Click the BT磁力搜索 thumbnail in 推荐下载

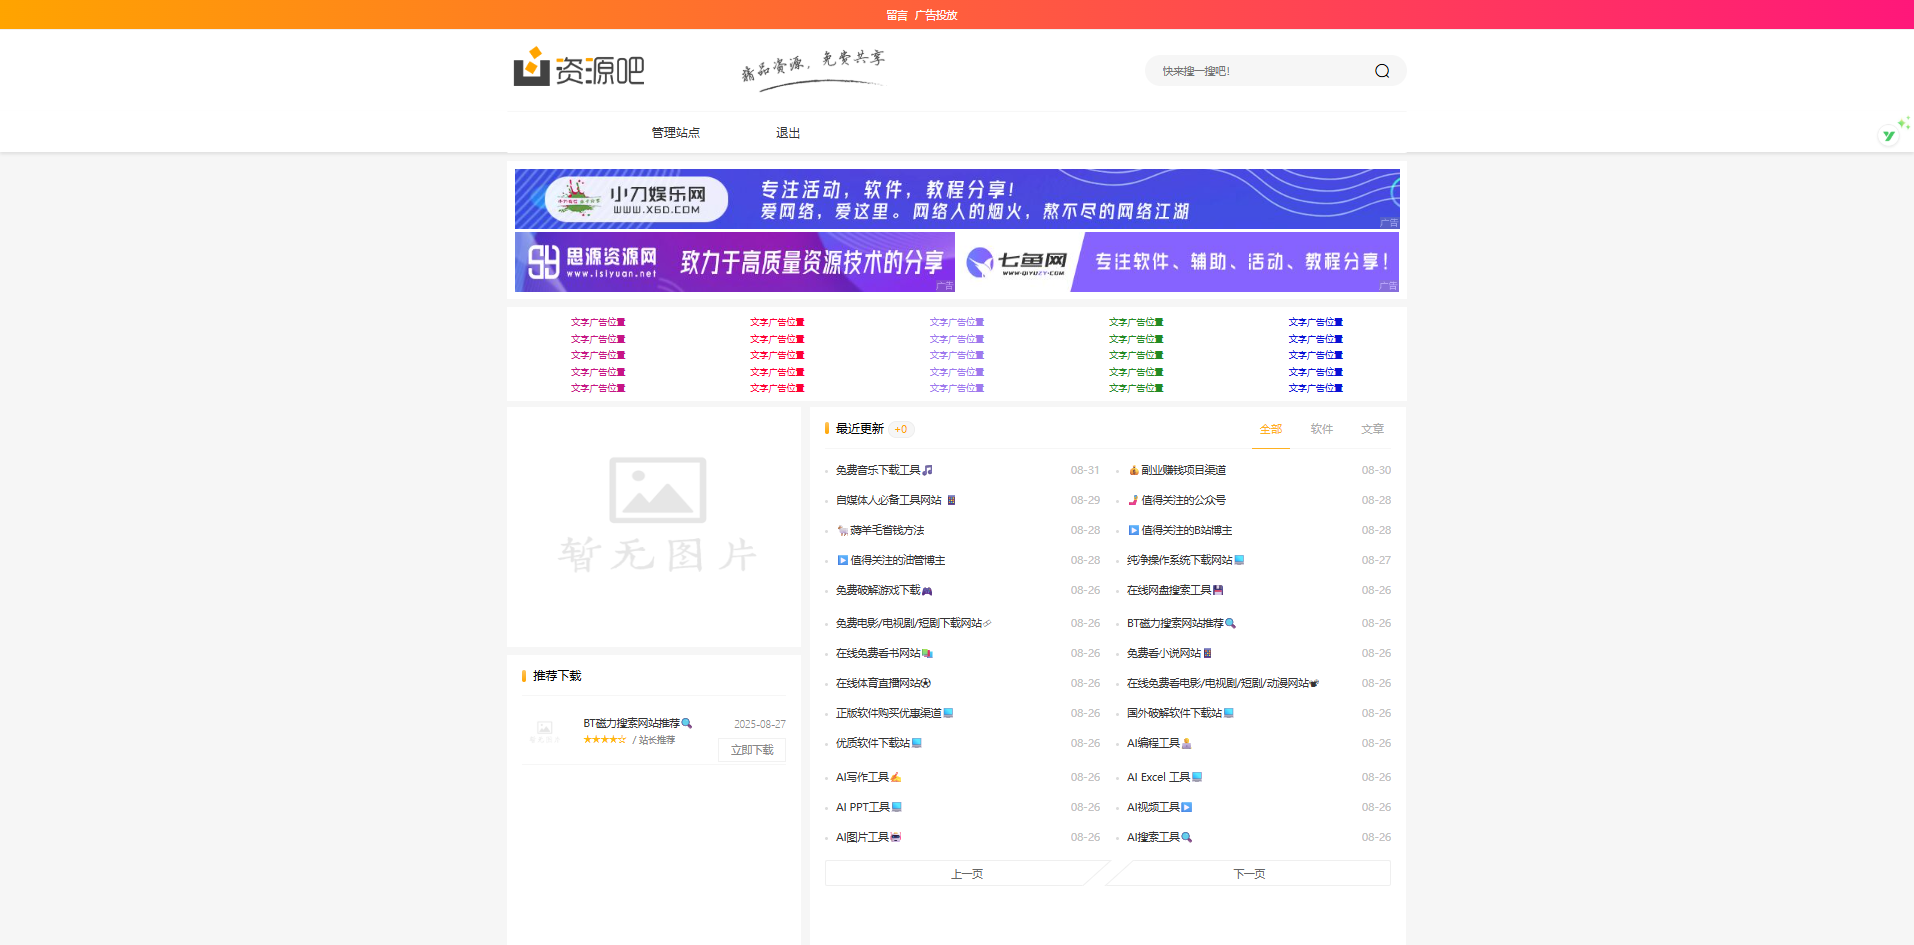(x=545, y=731)
